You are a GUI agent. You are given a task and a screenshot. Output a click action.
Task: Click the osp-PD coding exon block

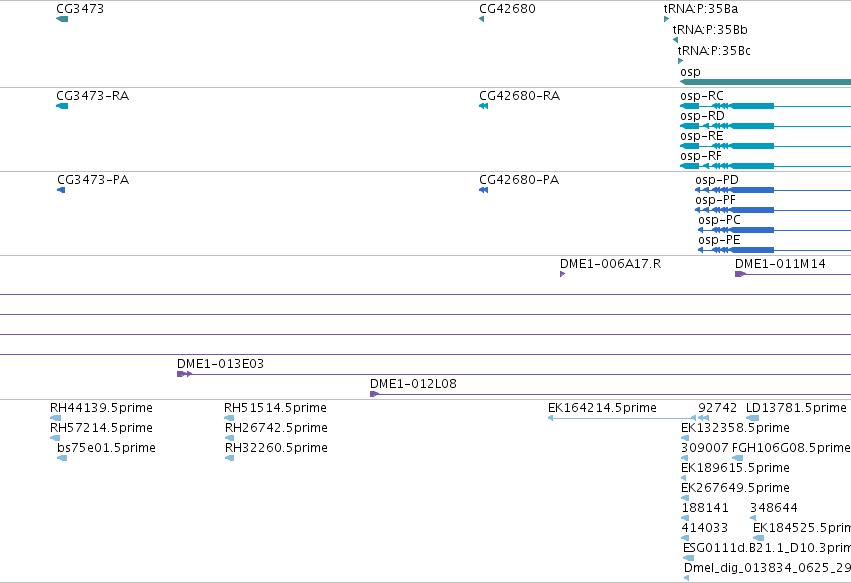coord(752,190)
